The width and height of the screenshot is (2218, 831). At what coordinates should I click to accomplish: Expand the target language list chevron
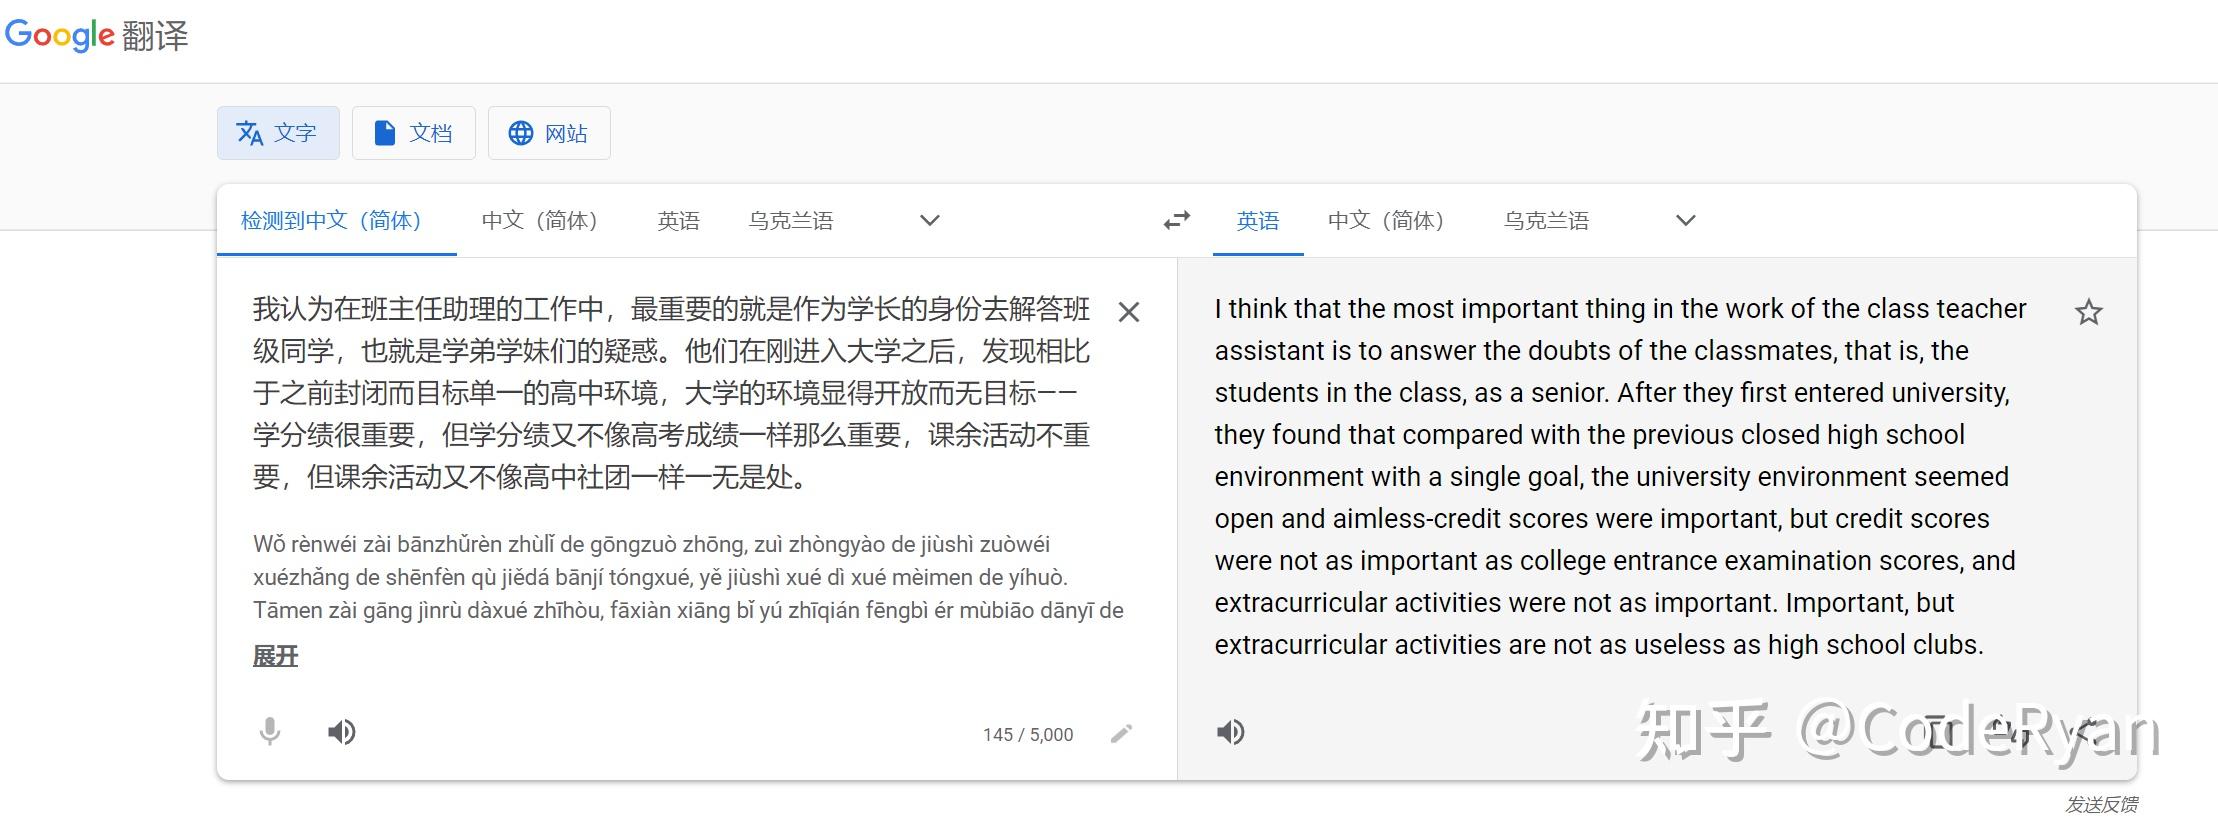point(1686,220)
